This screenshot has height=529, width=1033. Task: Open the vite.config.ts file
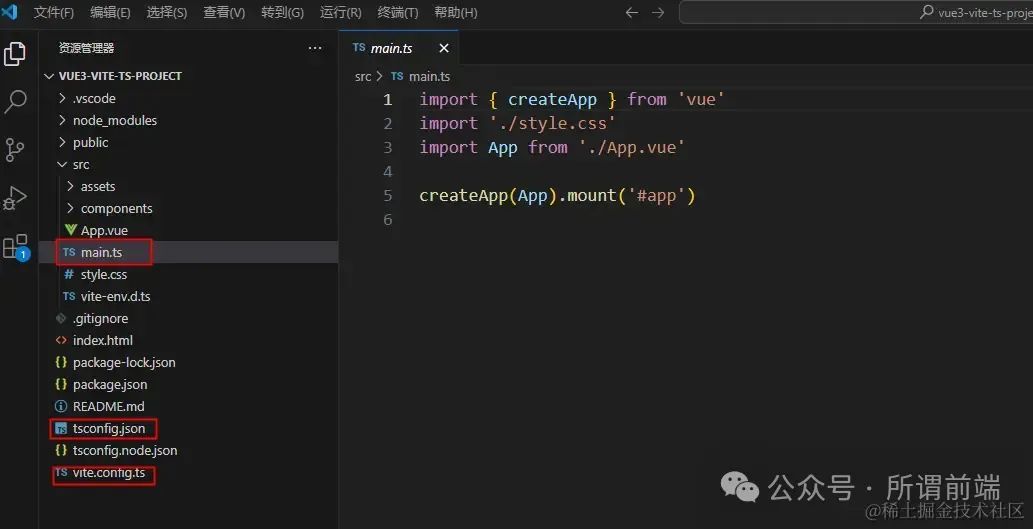click(108, 473)
